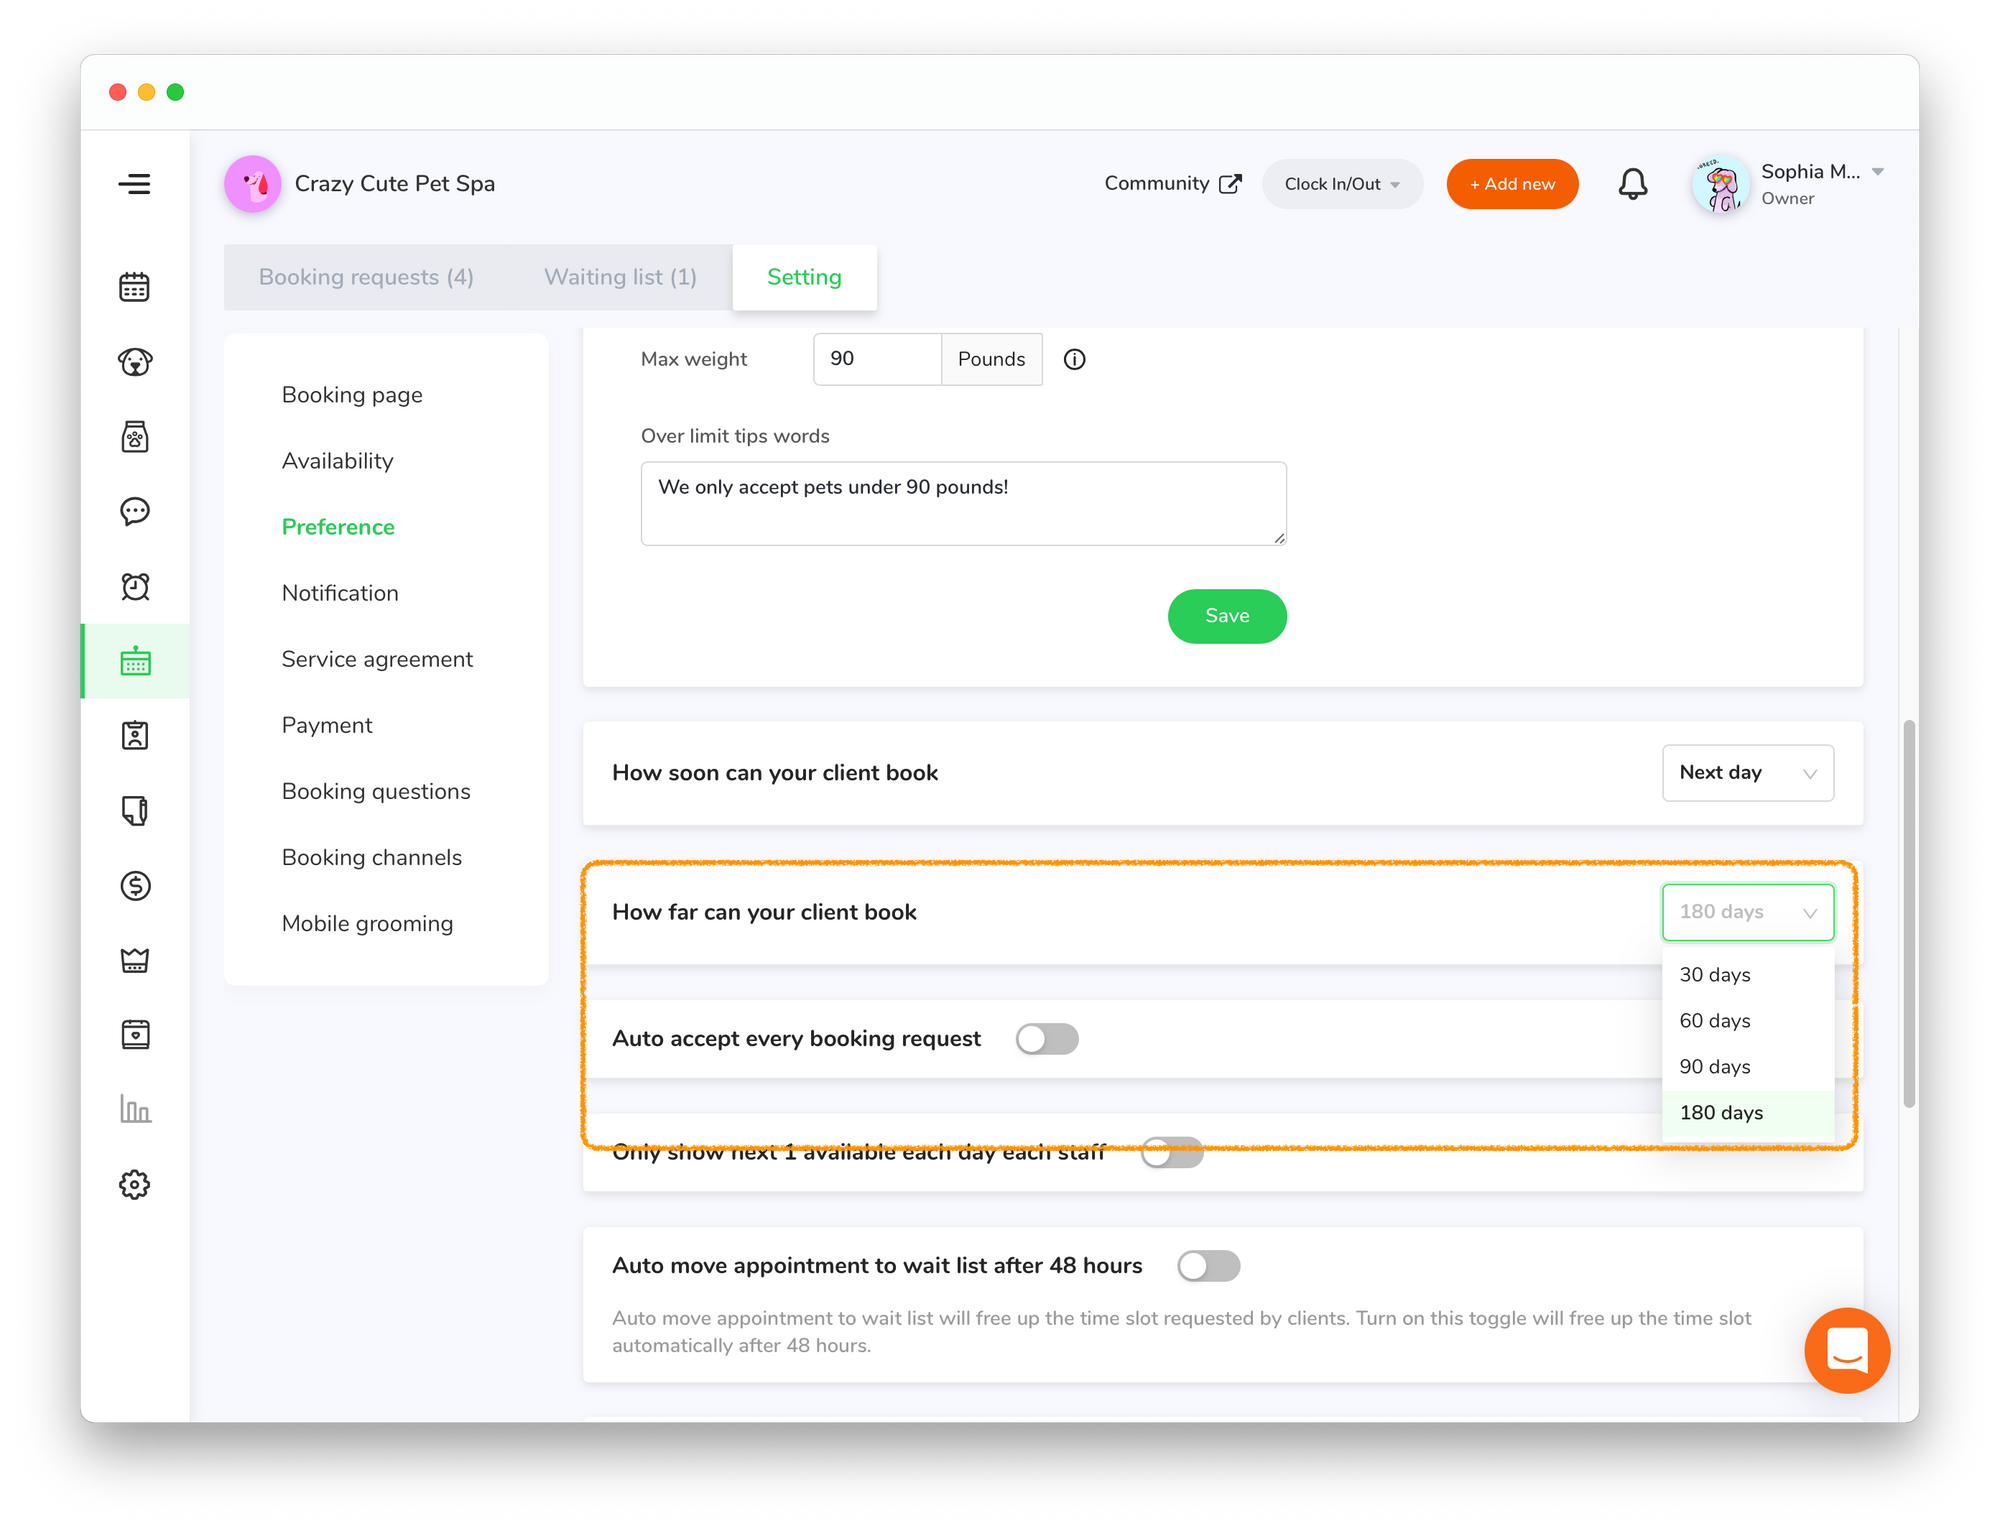Collapse the How far can client book dropdown
This screenshot has height=1529, width=2000.
(1747, 912)
